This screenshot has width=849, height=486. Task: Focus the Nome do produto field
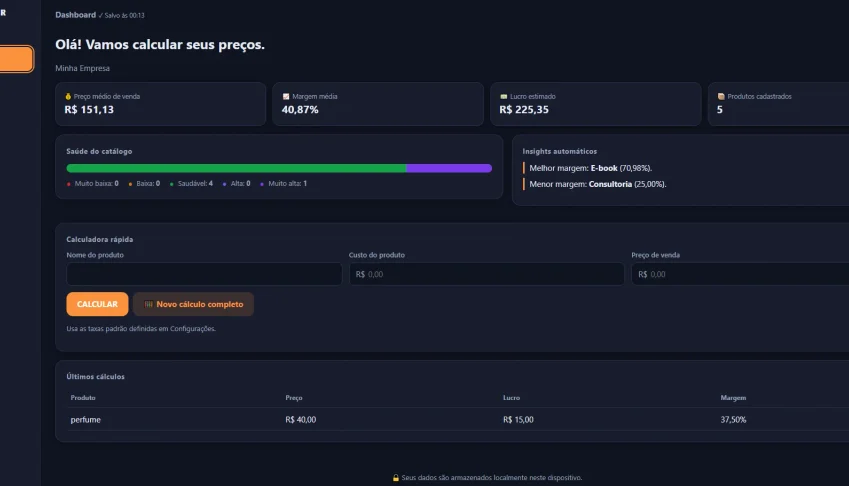[204, 274]
